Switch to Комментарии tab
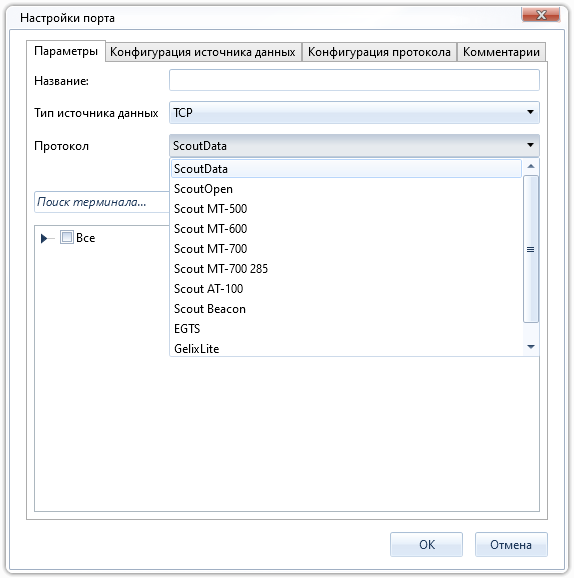The height and width of the screenshot is (578, 574). pyautogui.click(x=501, y=52)
